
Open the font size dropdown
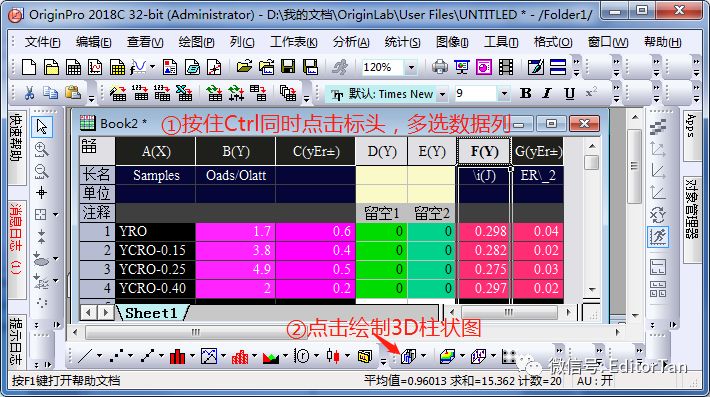coord(504,94)
